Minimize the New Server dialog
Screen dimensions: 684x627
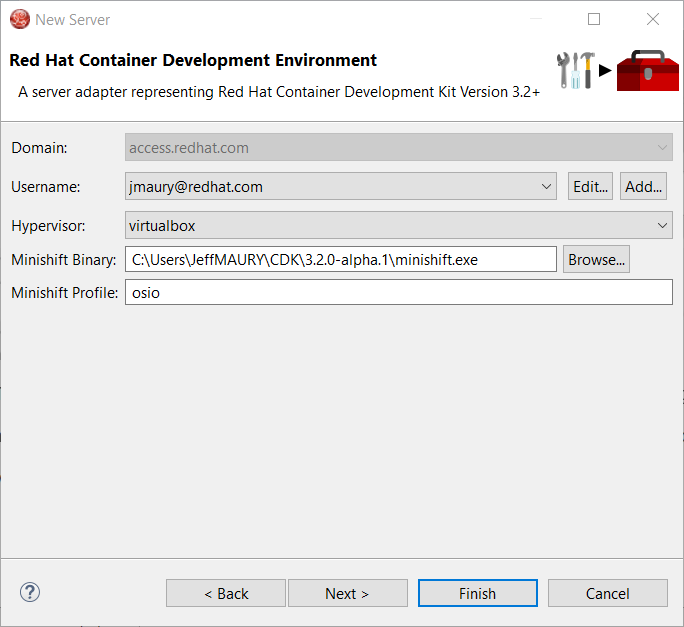point(535,19)
